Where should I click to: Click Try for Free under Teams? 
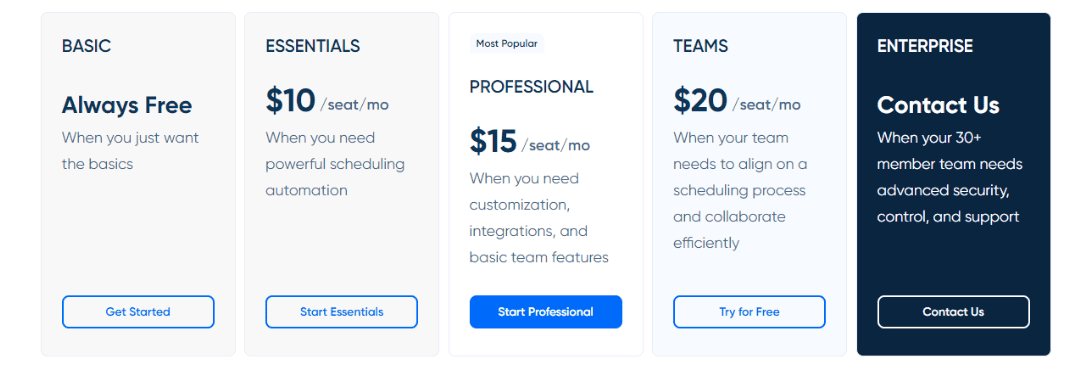click(749, 312)
